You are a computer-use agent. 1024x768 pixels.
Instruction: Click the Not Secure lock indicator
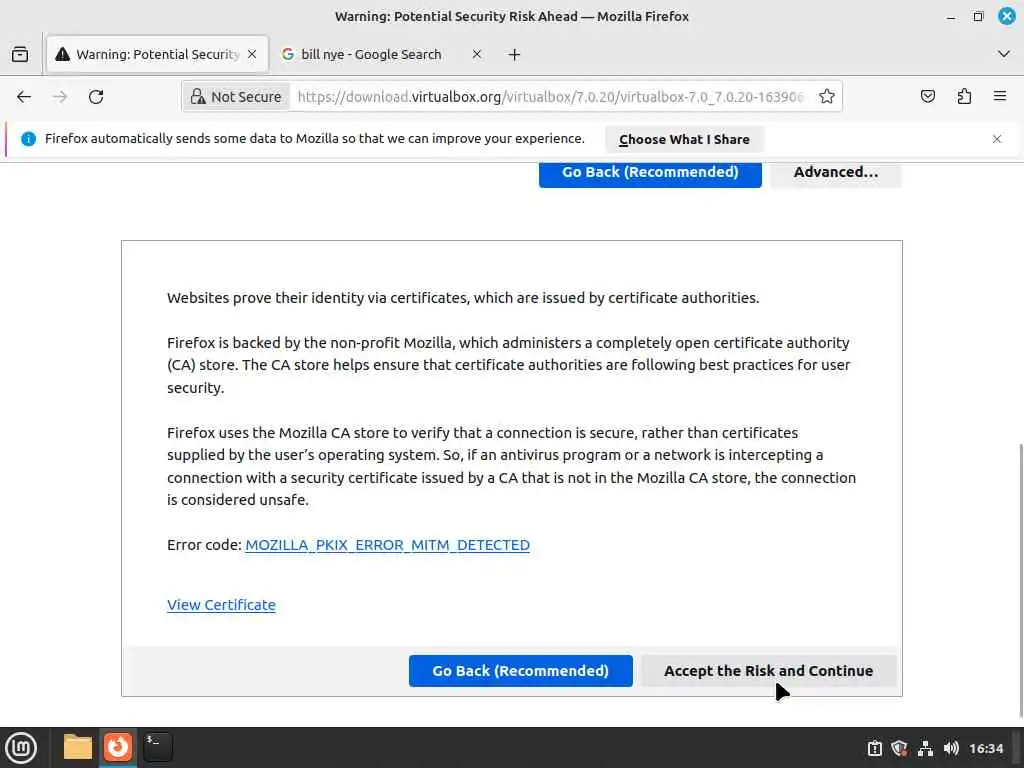pyautogui.click(x=236, y=97)
